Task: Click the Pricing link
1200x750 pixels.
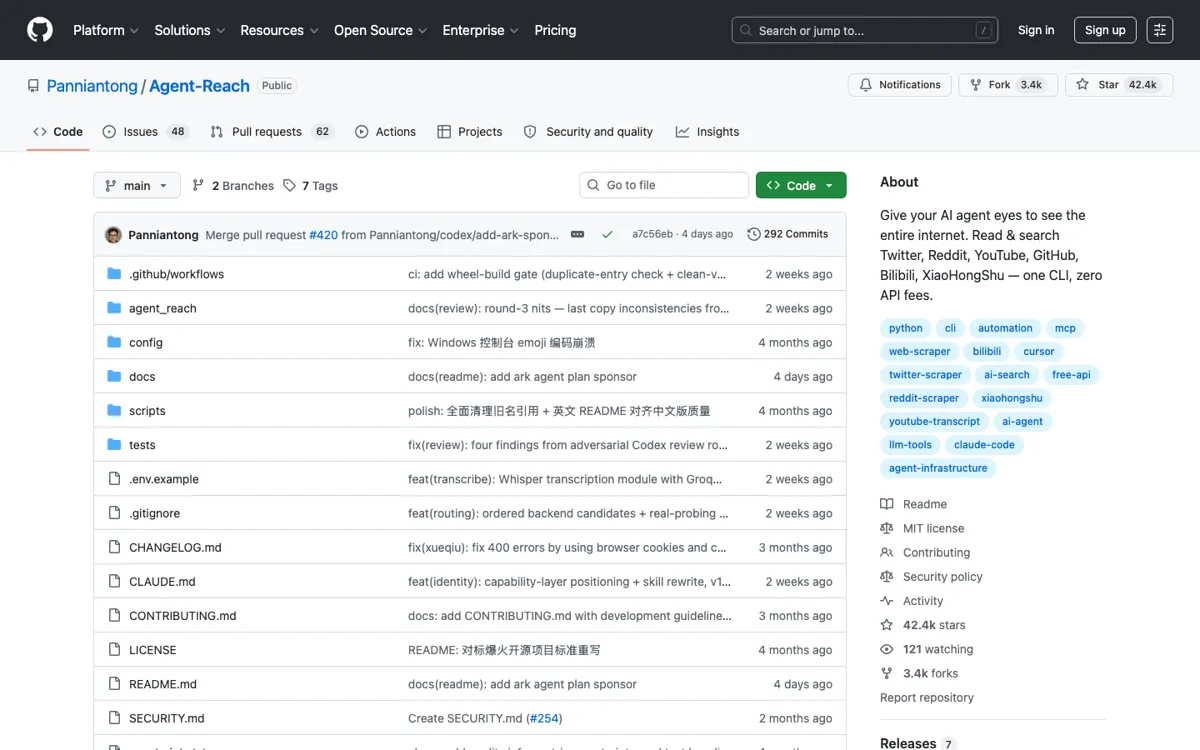Action: (x=555, y=30)
